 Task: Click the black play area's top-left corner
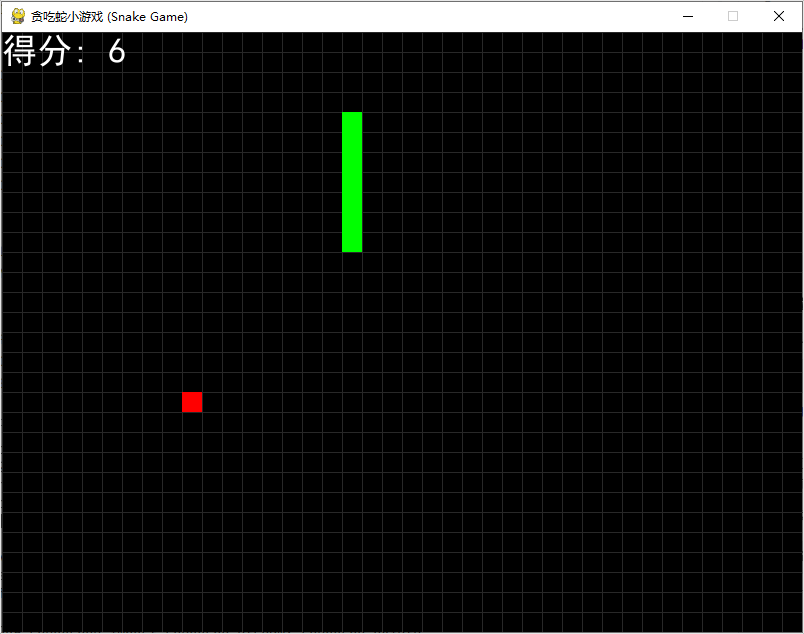(10, 40)
